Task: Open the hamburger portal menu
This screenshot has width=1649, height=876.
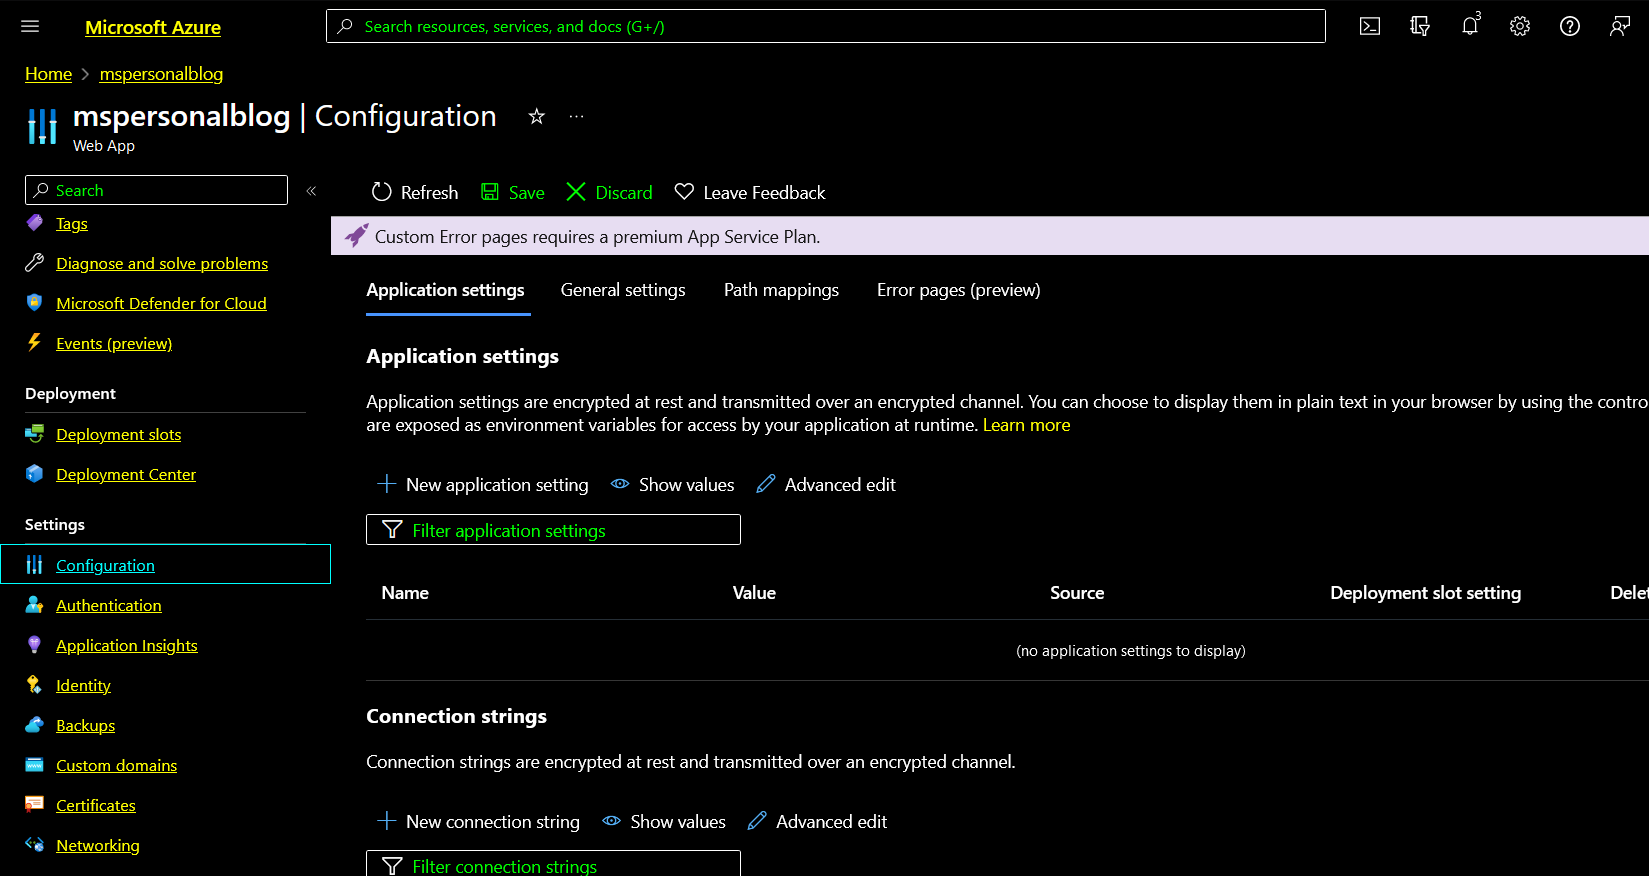Action: [30, 26]
